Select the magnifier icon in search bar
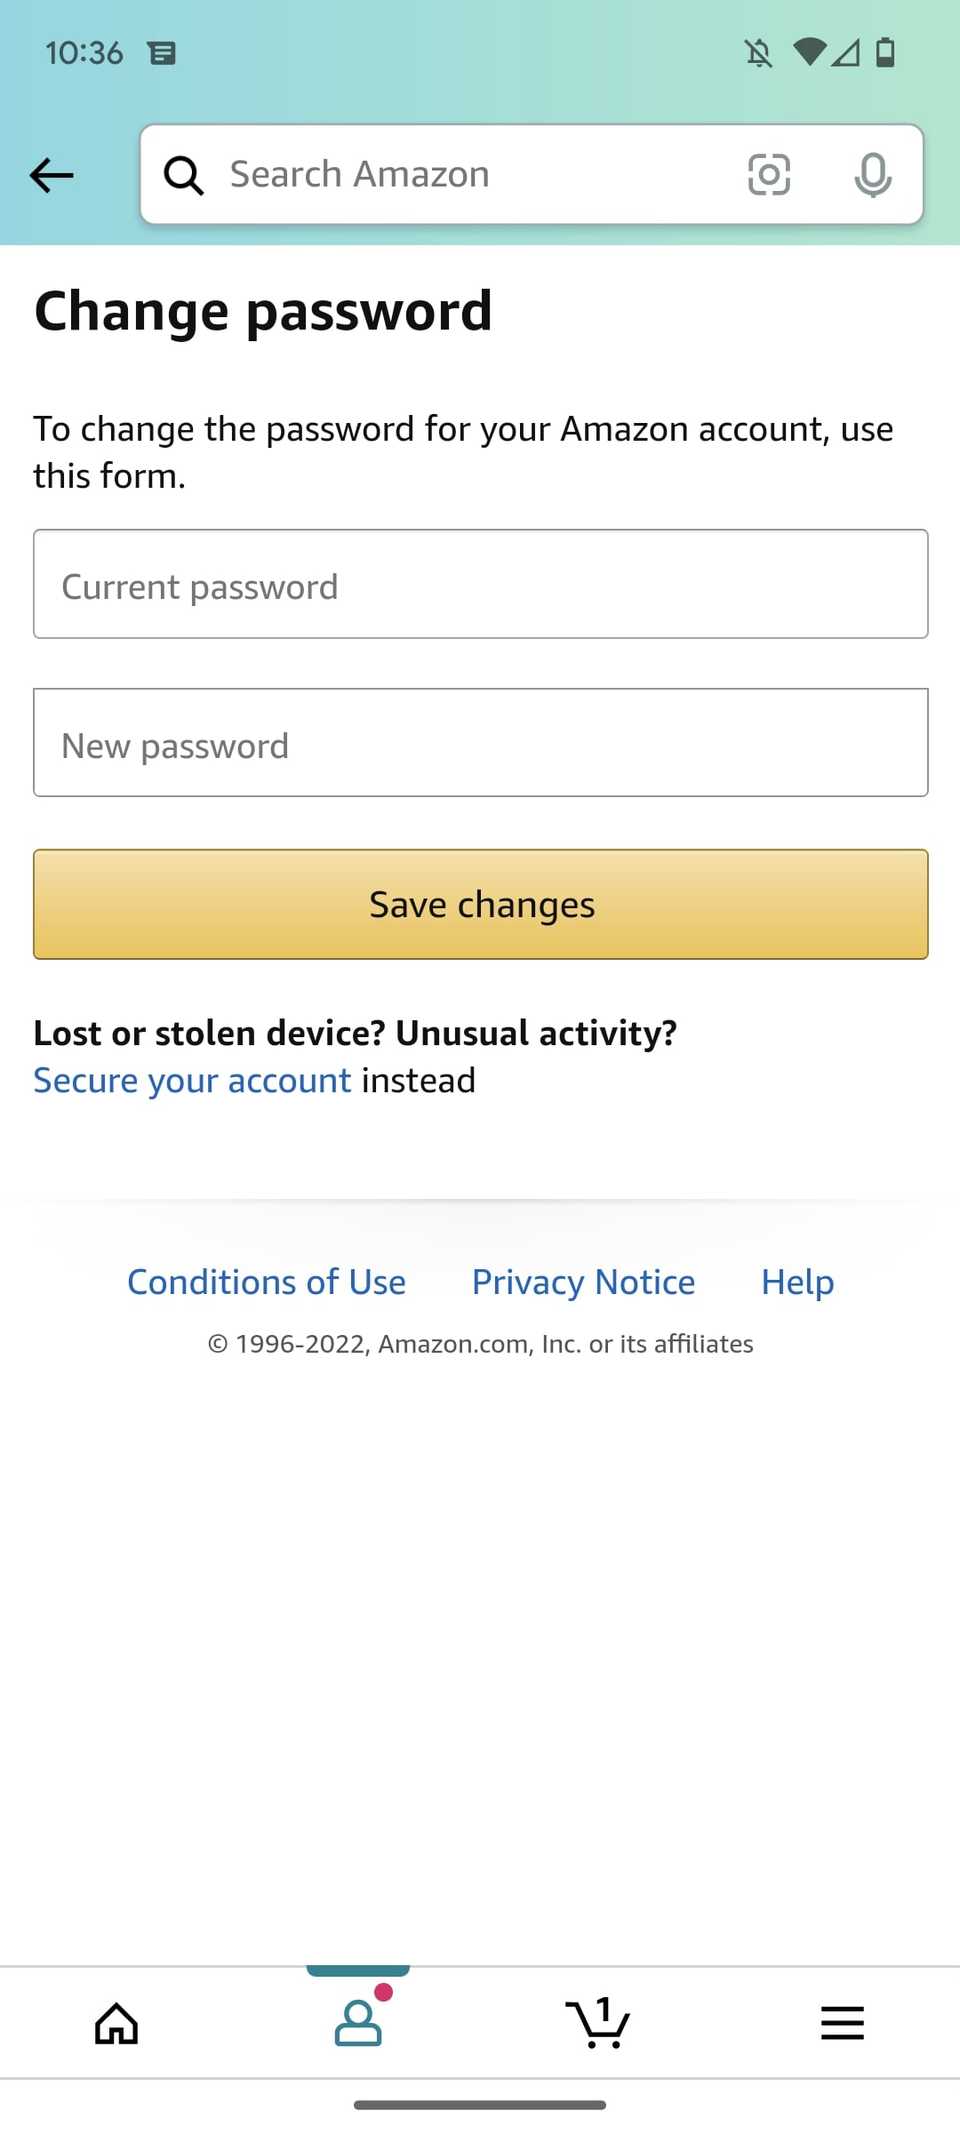960x2133 pixels. coord(184,174)
